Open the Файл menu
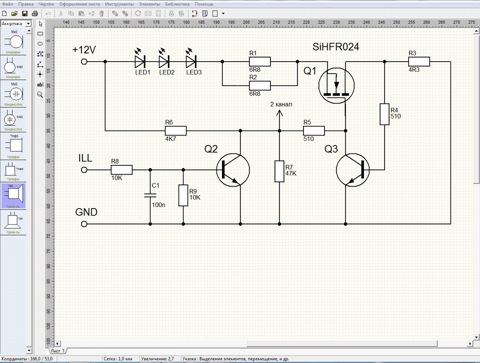This screenshot has height=363, width=480. (x=7, y=4)
